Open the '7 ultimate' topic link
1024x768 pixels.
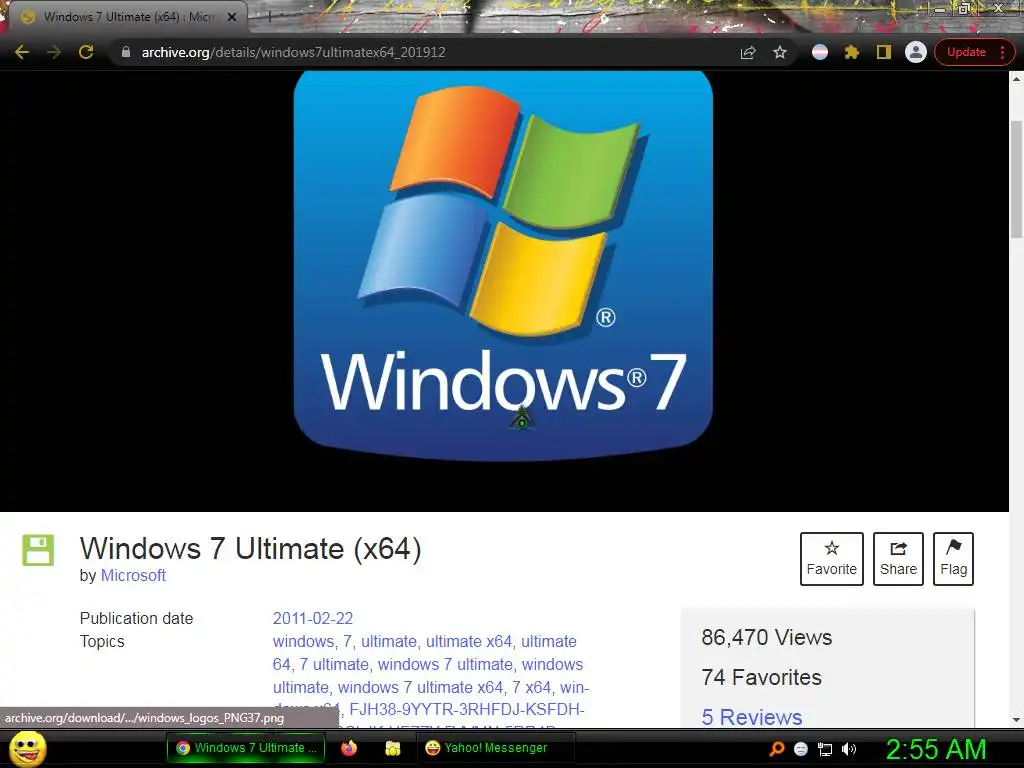334,664
